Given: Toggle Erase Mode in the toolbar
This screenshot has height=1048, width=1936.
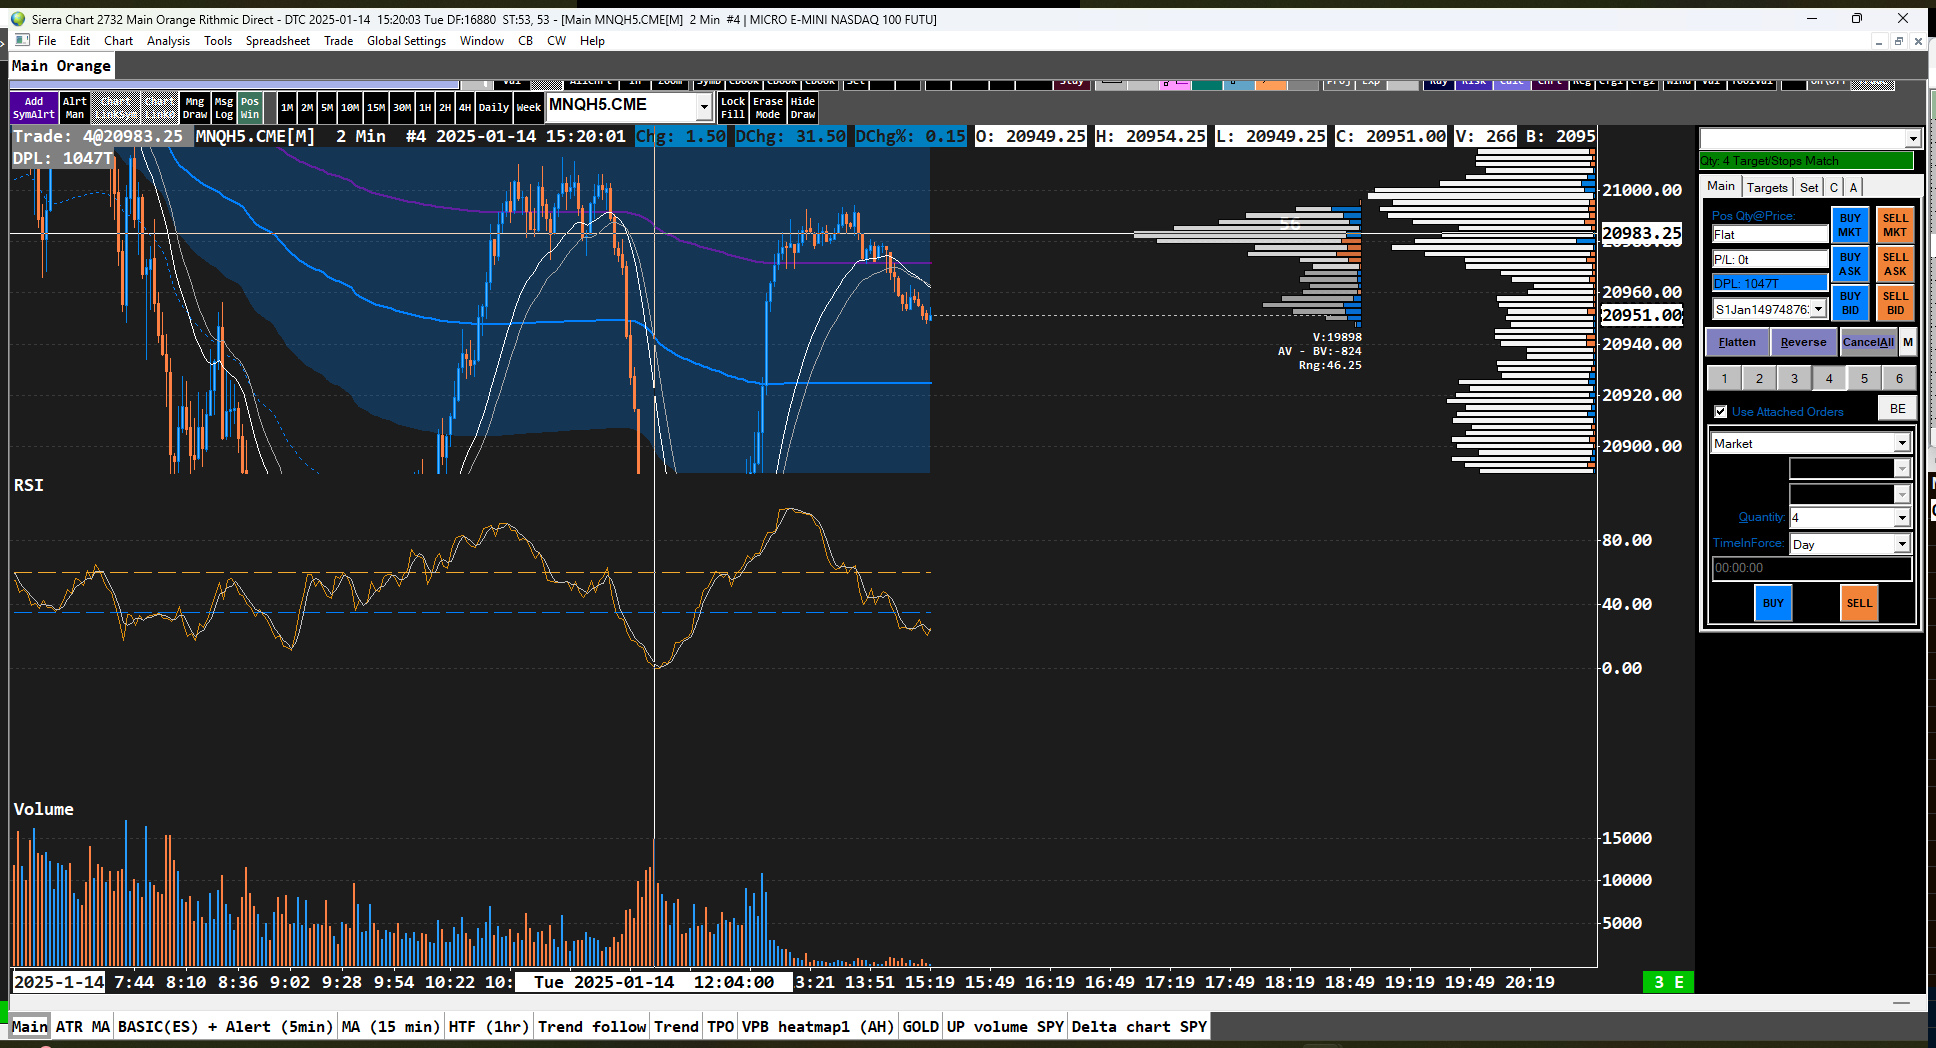Looking at the screenshot, I should click(x=768, y=108).
